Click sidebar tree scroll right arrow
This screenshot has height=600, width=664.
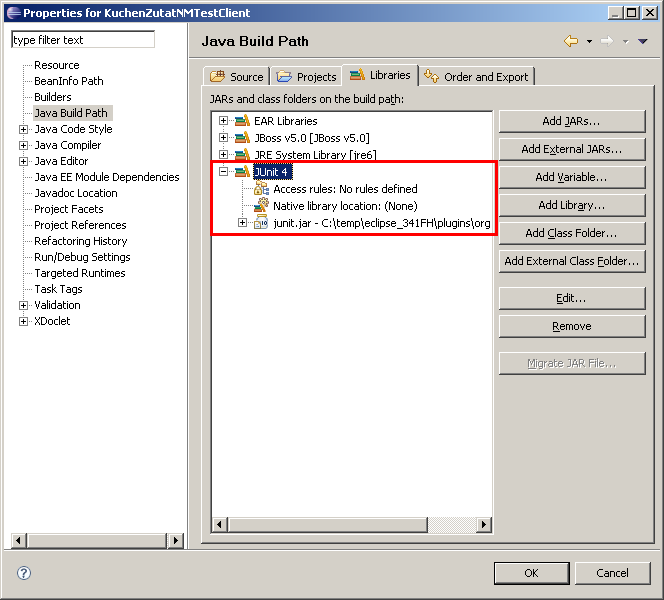pyautogui.click(x=176, y=540)
